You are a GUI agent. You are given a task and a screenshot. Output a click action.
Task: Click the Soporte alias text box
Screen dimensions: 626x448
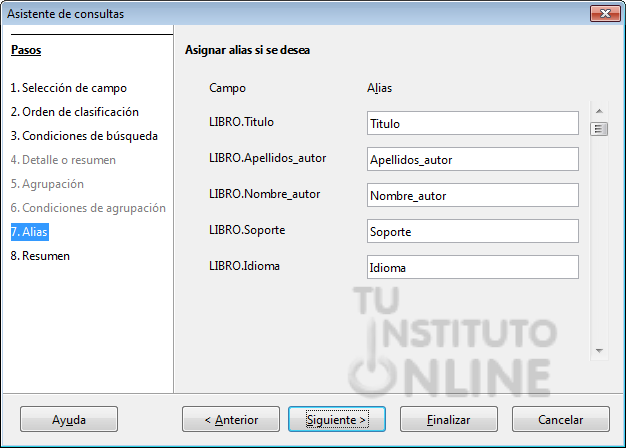coord(473,231)
